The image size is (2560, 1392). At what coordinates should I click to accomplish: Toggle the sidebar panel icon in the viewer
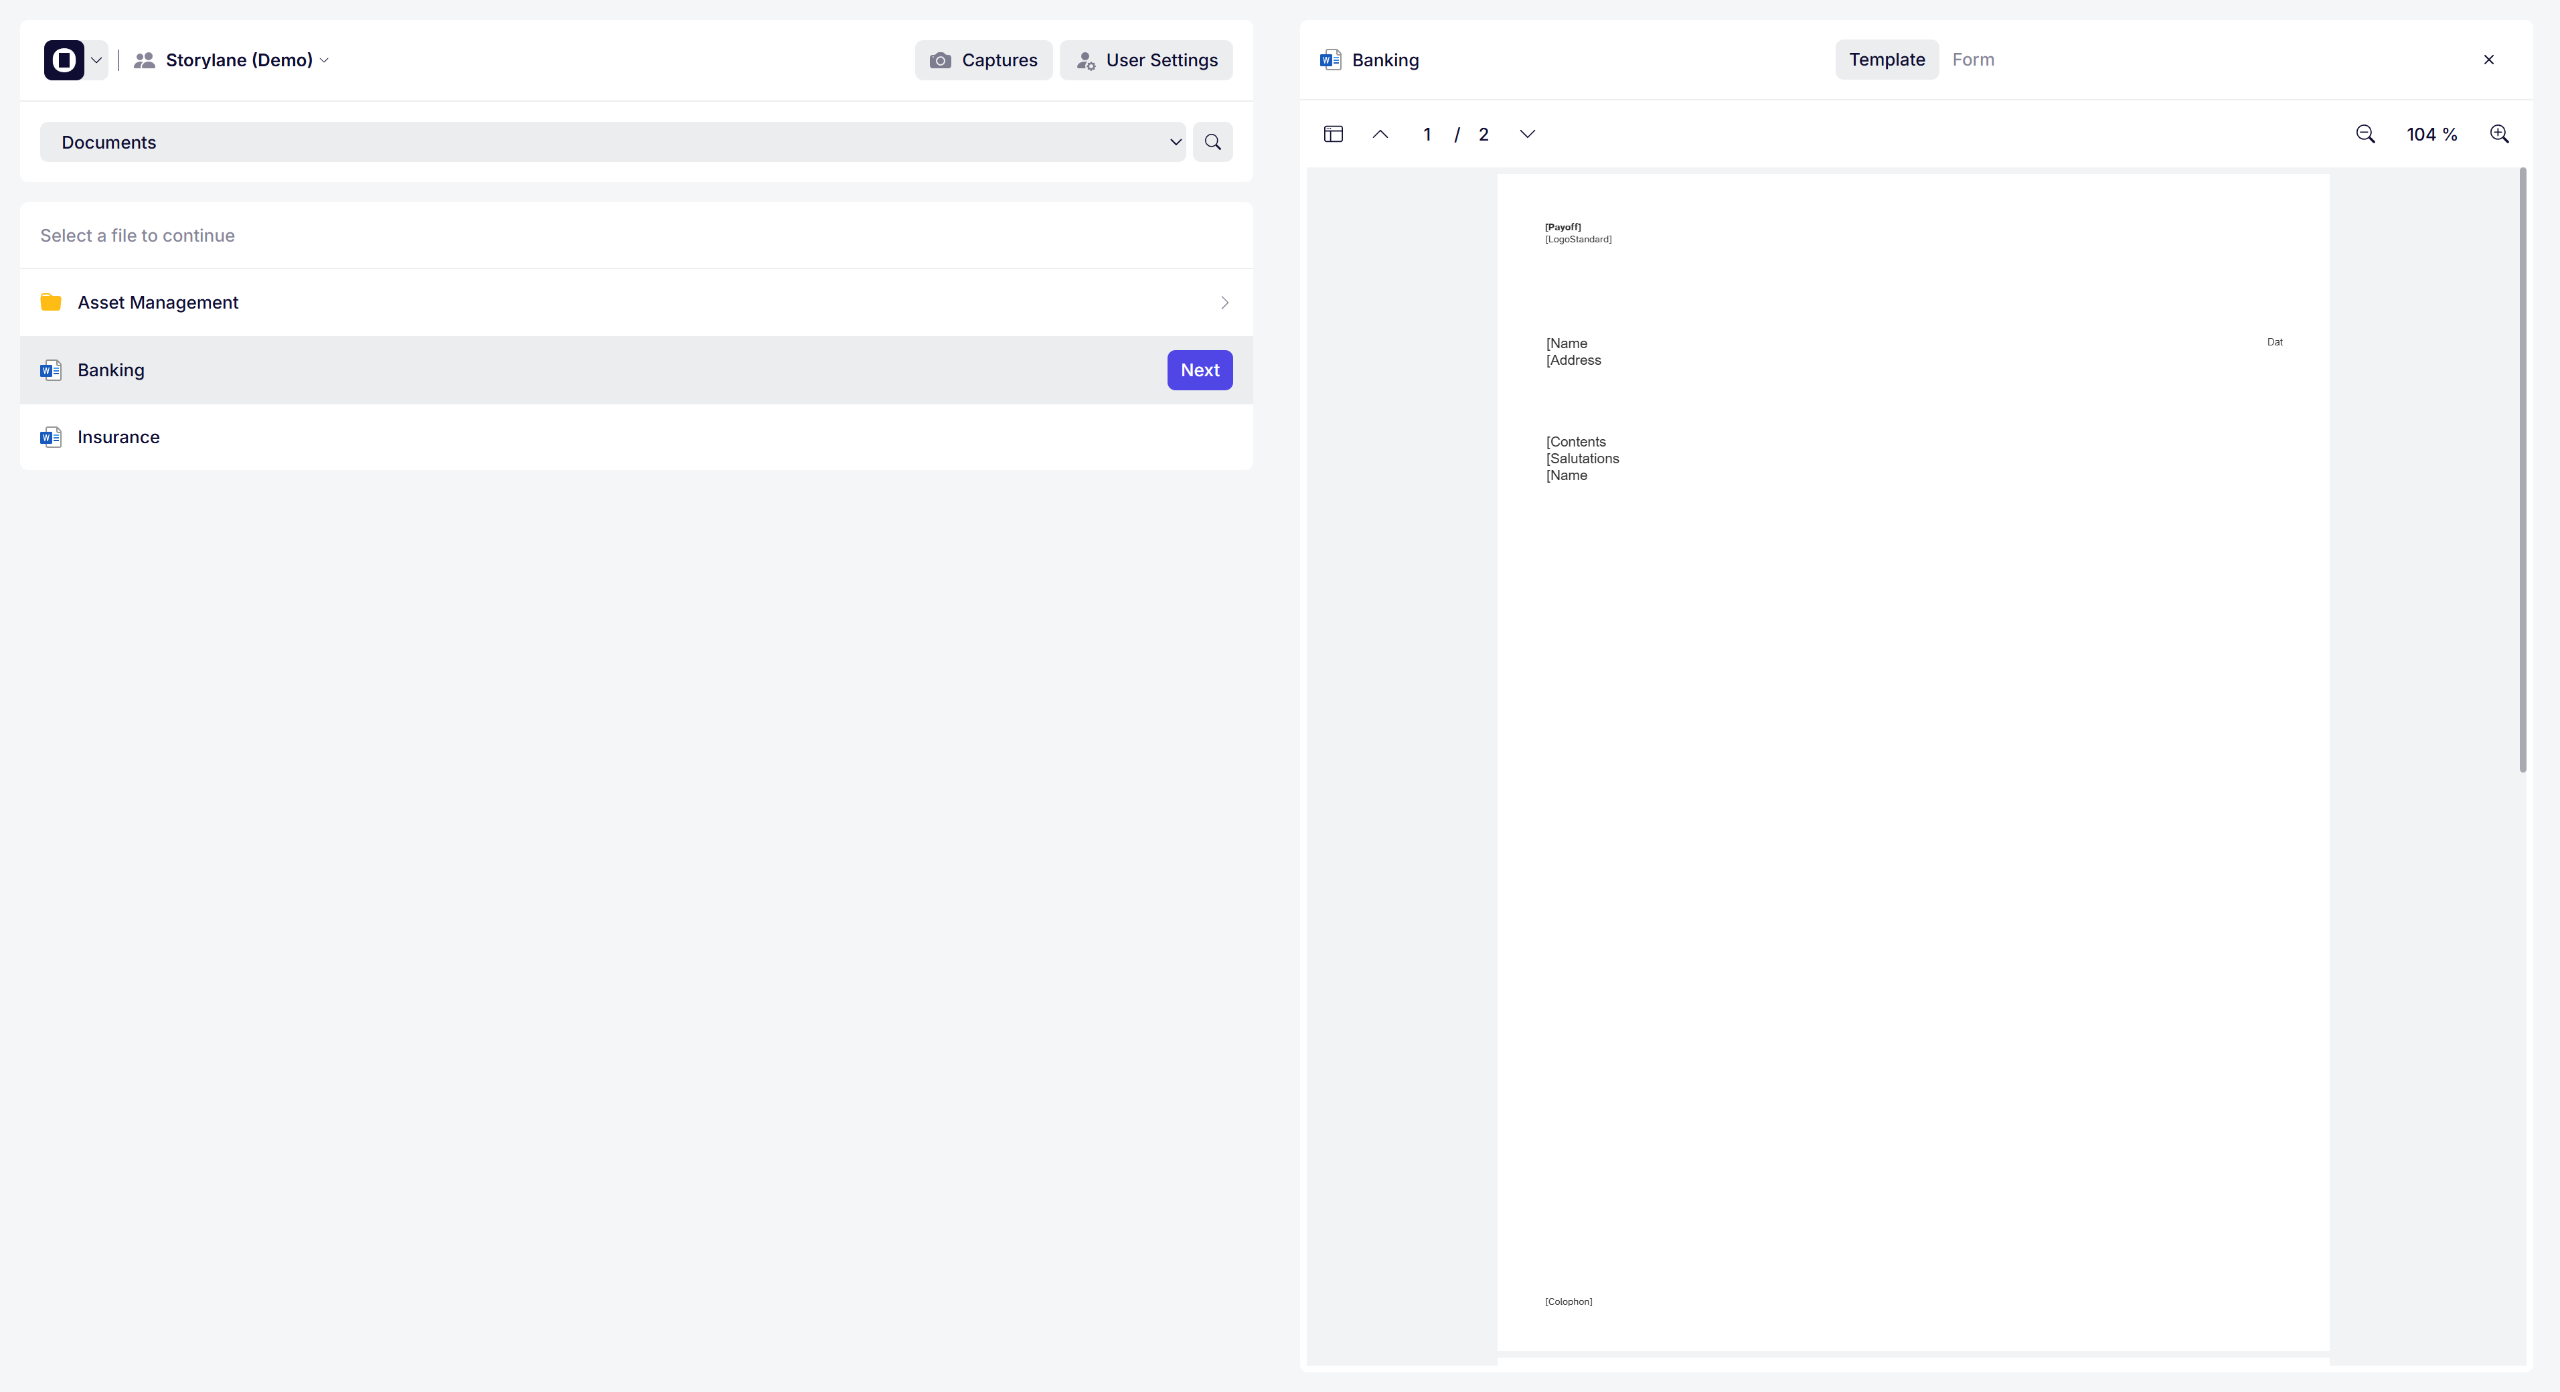(x=1333, y=134)
